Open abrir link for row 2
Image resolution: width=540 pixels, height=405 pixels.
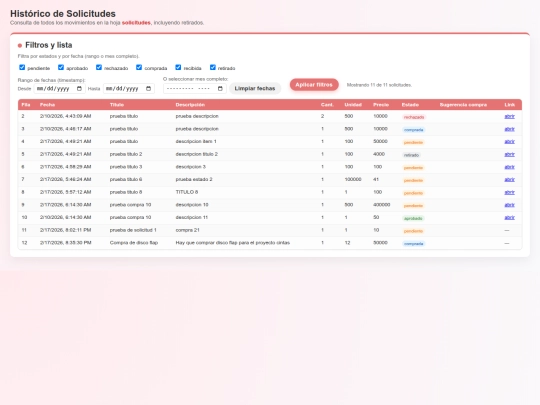(x=509, y=116)
